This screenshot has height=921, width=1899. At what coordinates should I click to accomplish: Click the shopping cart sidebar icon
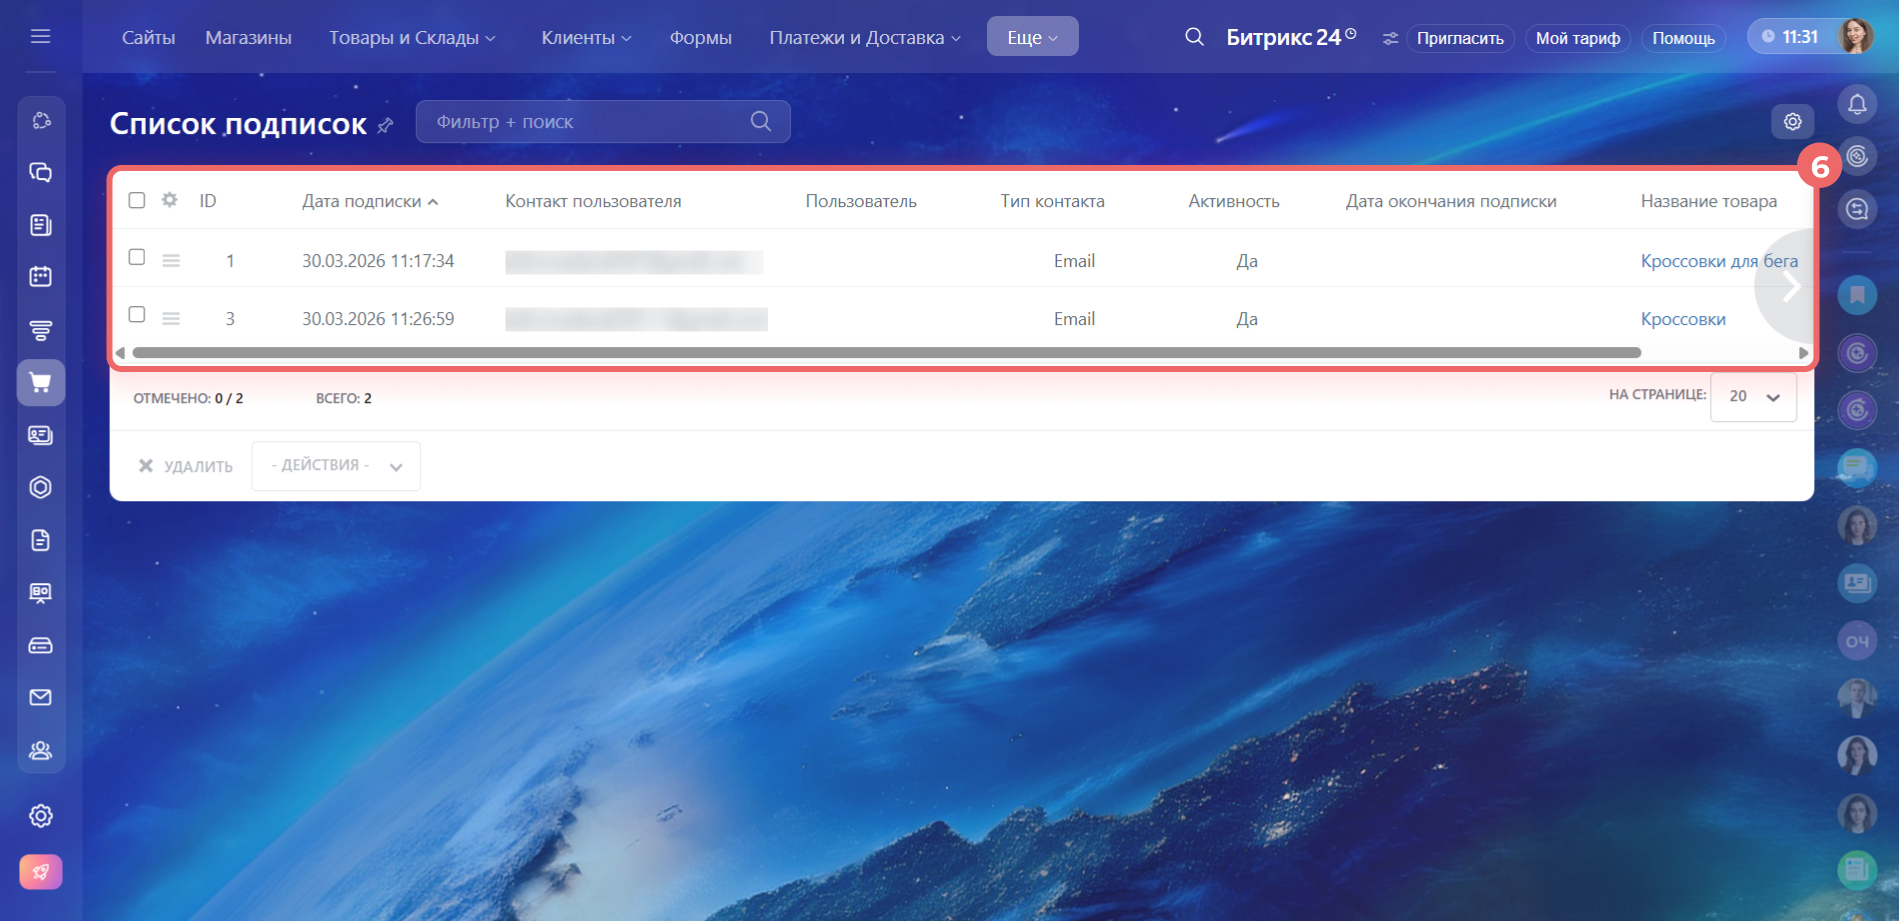click(41, 383)
